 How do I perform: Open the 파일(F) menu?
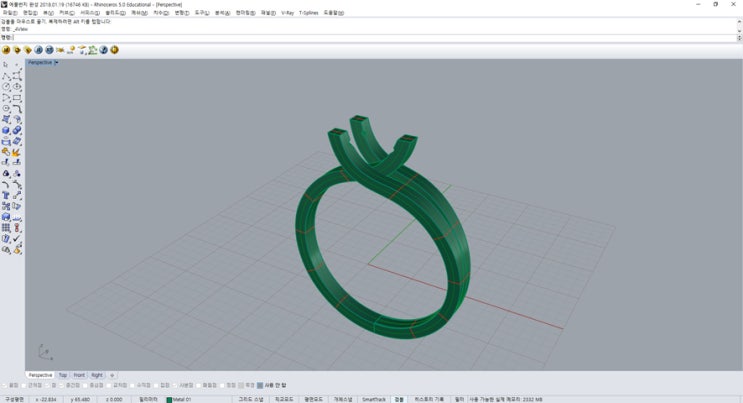tap(10, 13)
